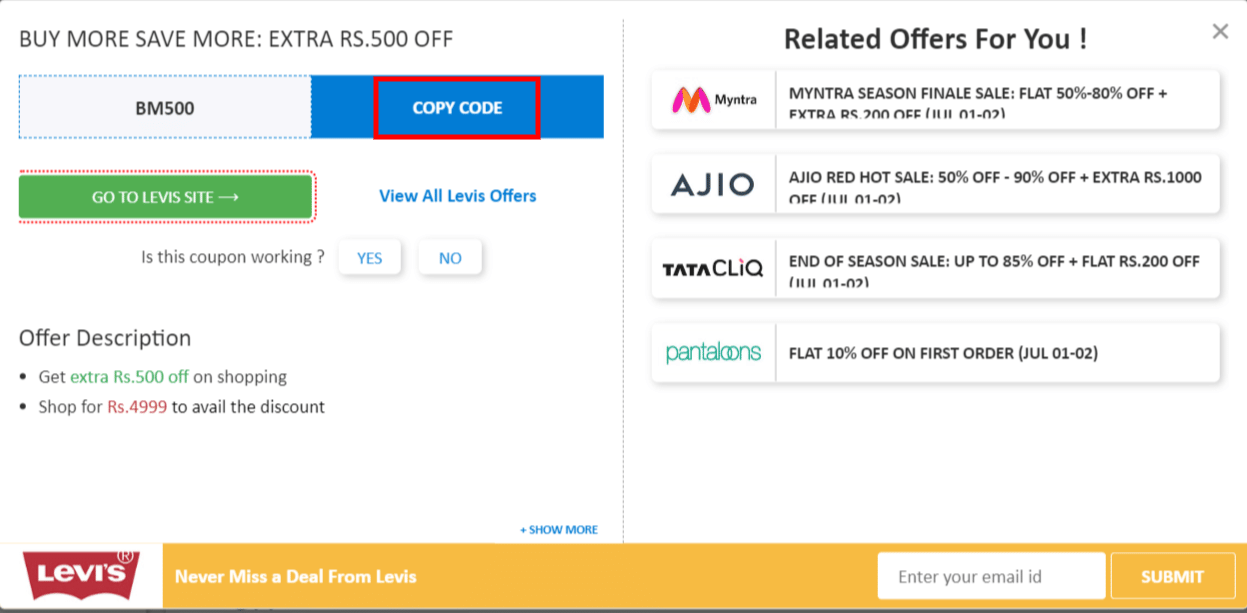Click the Myntra brand logo
Image resolution: width=1247 pixels, height=613 pixels.
(712, 99)
